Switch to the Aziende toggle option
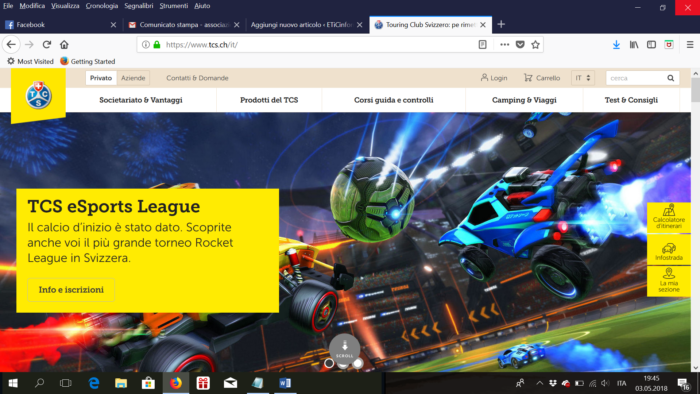Screen dimensions: 700x394 coord(133,78)
